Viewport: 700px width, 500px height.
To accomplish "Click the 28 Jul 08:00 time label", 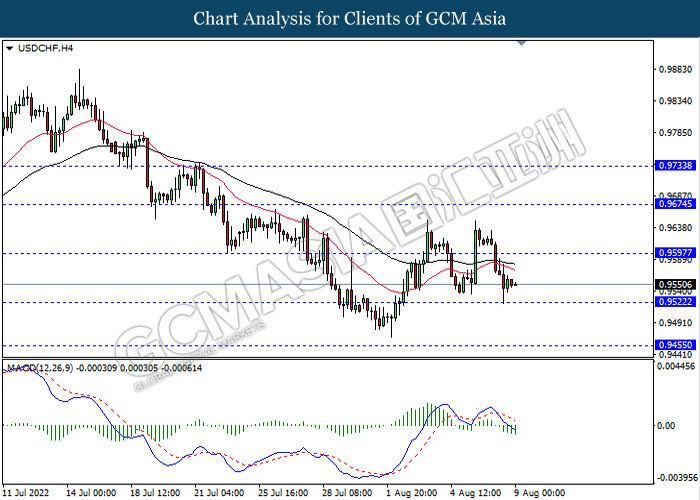I will click(x=347, y=493).
